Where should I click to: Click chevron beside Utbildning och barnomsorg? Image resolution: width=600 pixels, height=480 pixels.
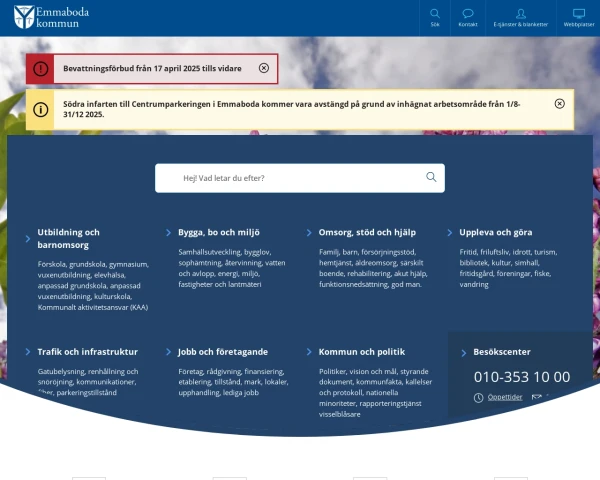28,239
